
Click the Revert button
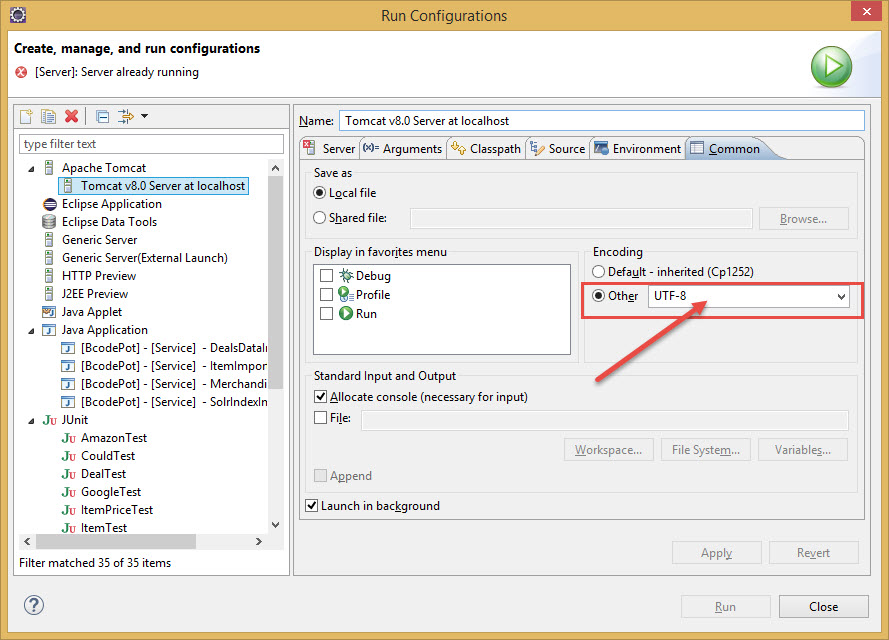(813, 553)
